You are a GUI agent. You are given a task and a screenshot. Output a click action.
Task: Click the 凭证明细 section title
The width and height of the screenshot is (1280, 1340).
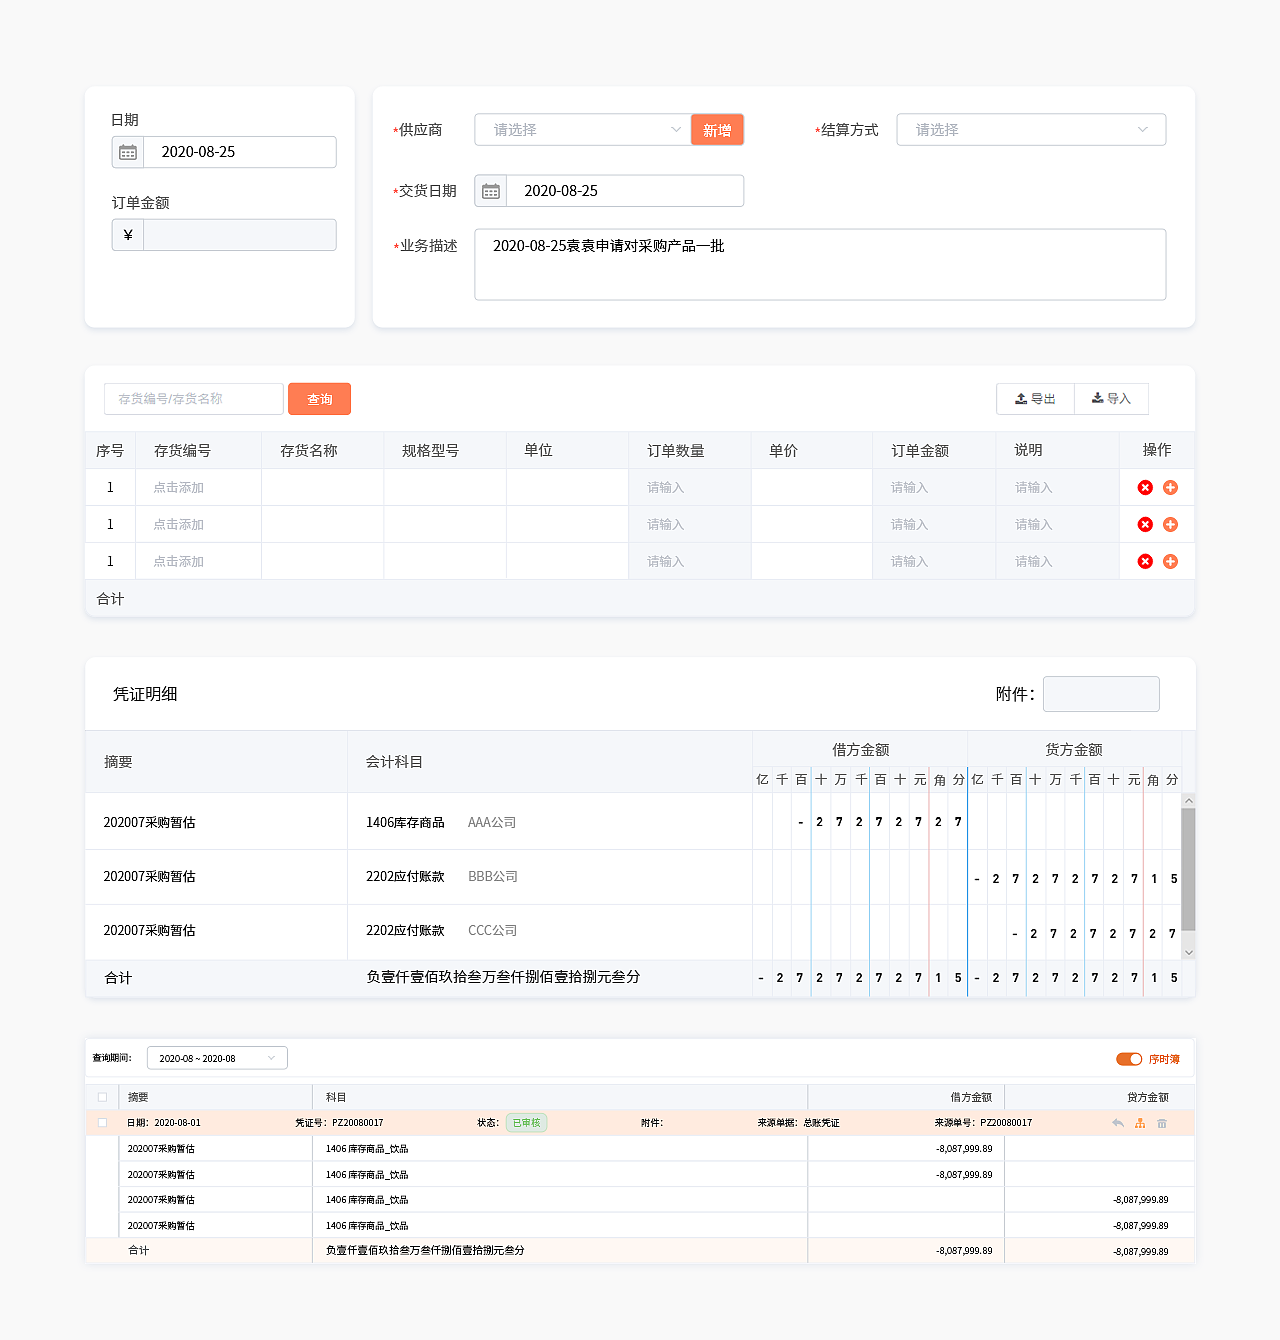[x=145, y=694]
